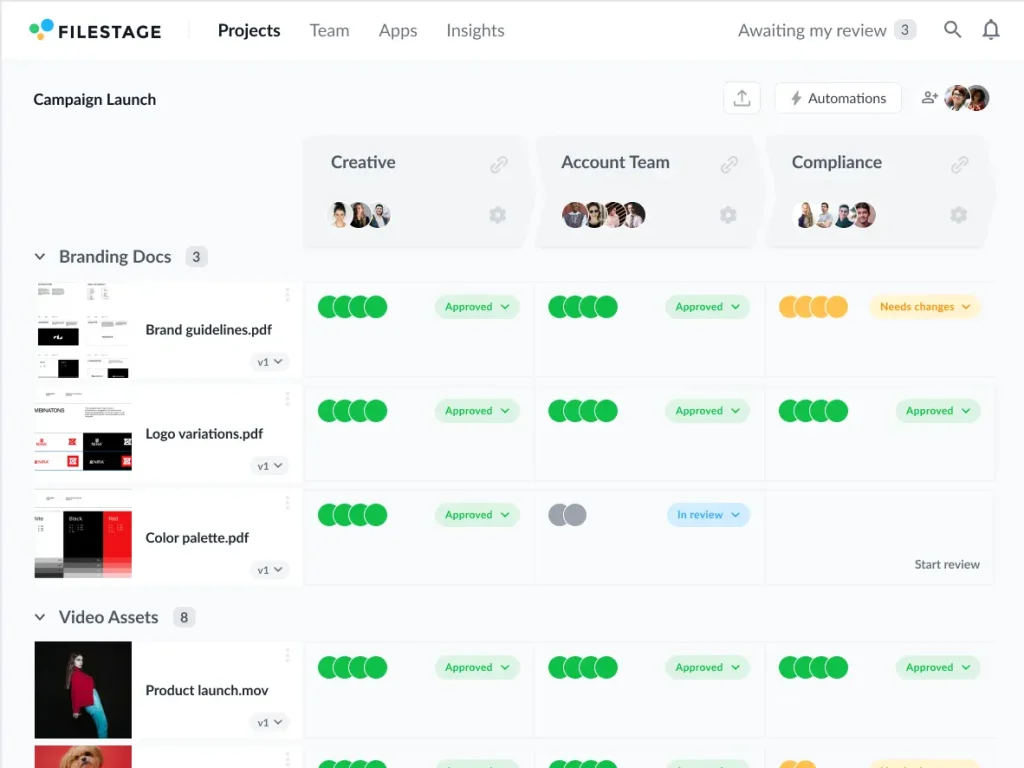Open Awaiting my review list
The height and width of the screenshot is (768, 1024).
click(826, 30)
